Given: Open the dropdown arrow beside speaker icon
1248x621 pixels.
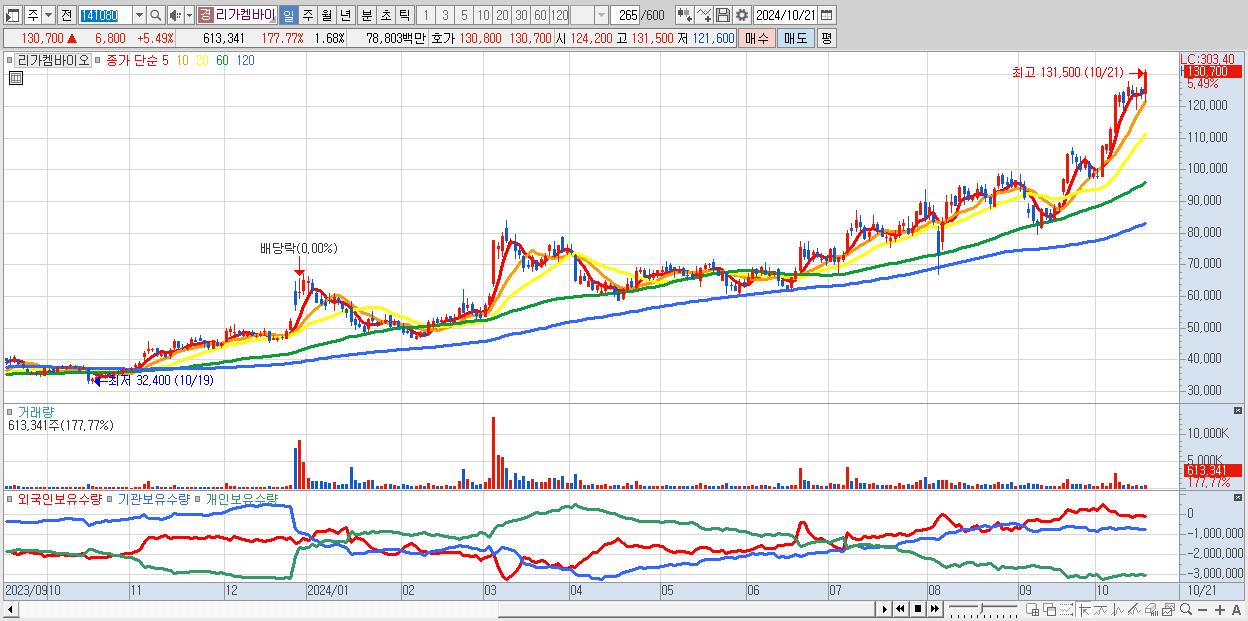Looking at the screenshot, I should [x=189, y=16].
